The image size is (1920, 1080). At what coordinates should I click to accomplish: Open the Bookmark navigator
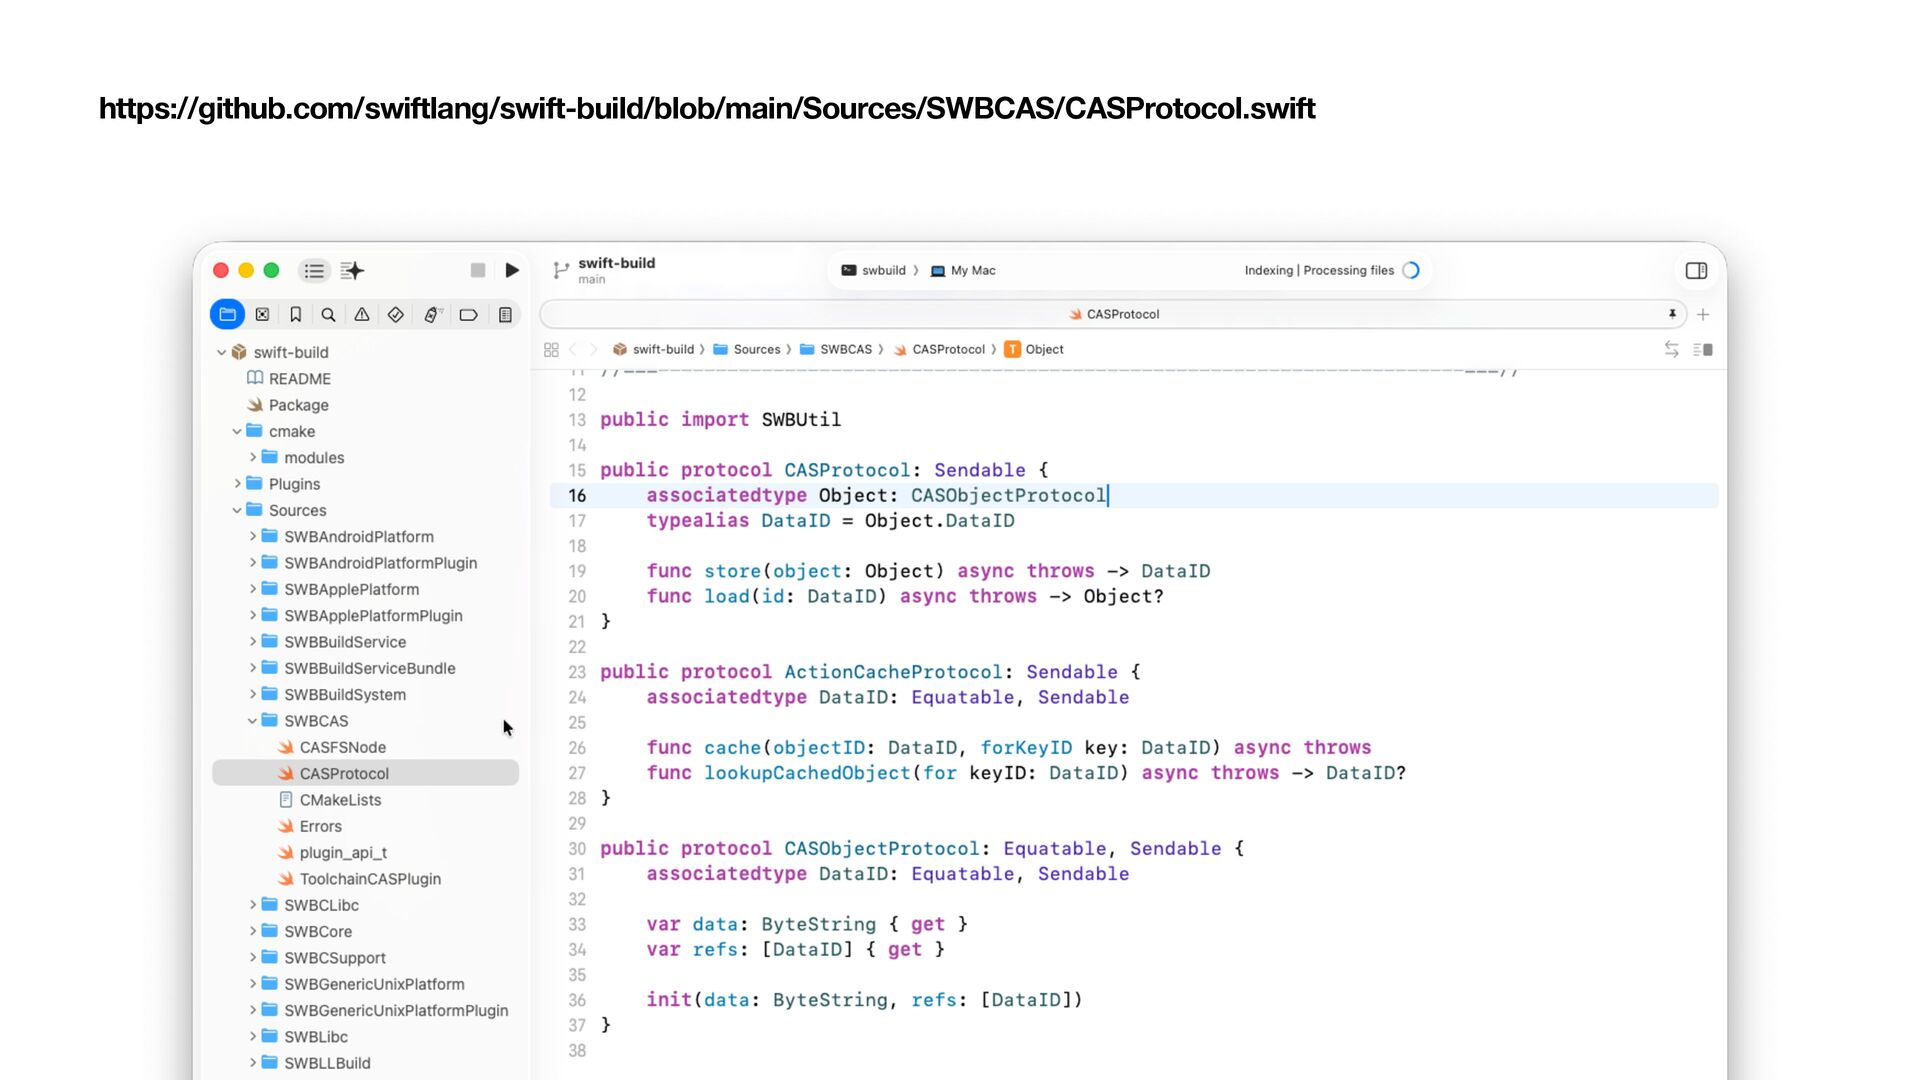pyautogui.click(x=295, y=315)
